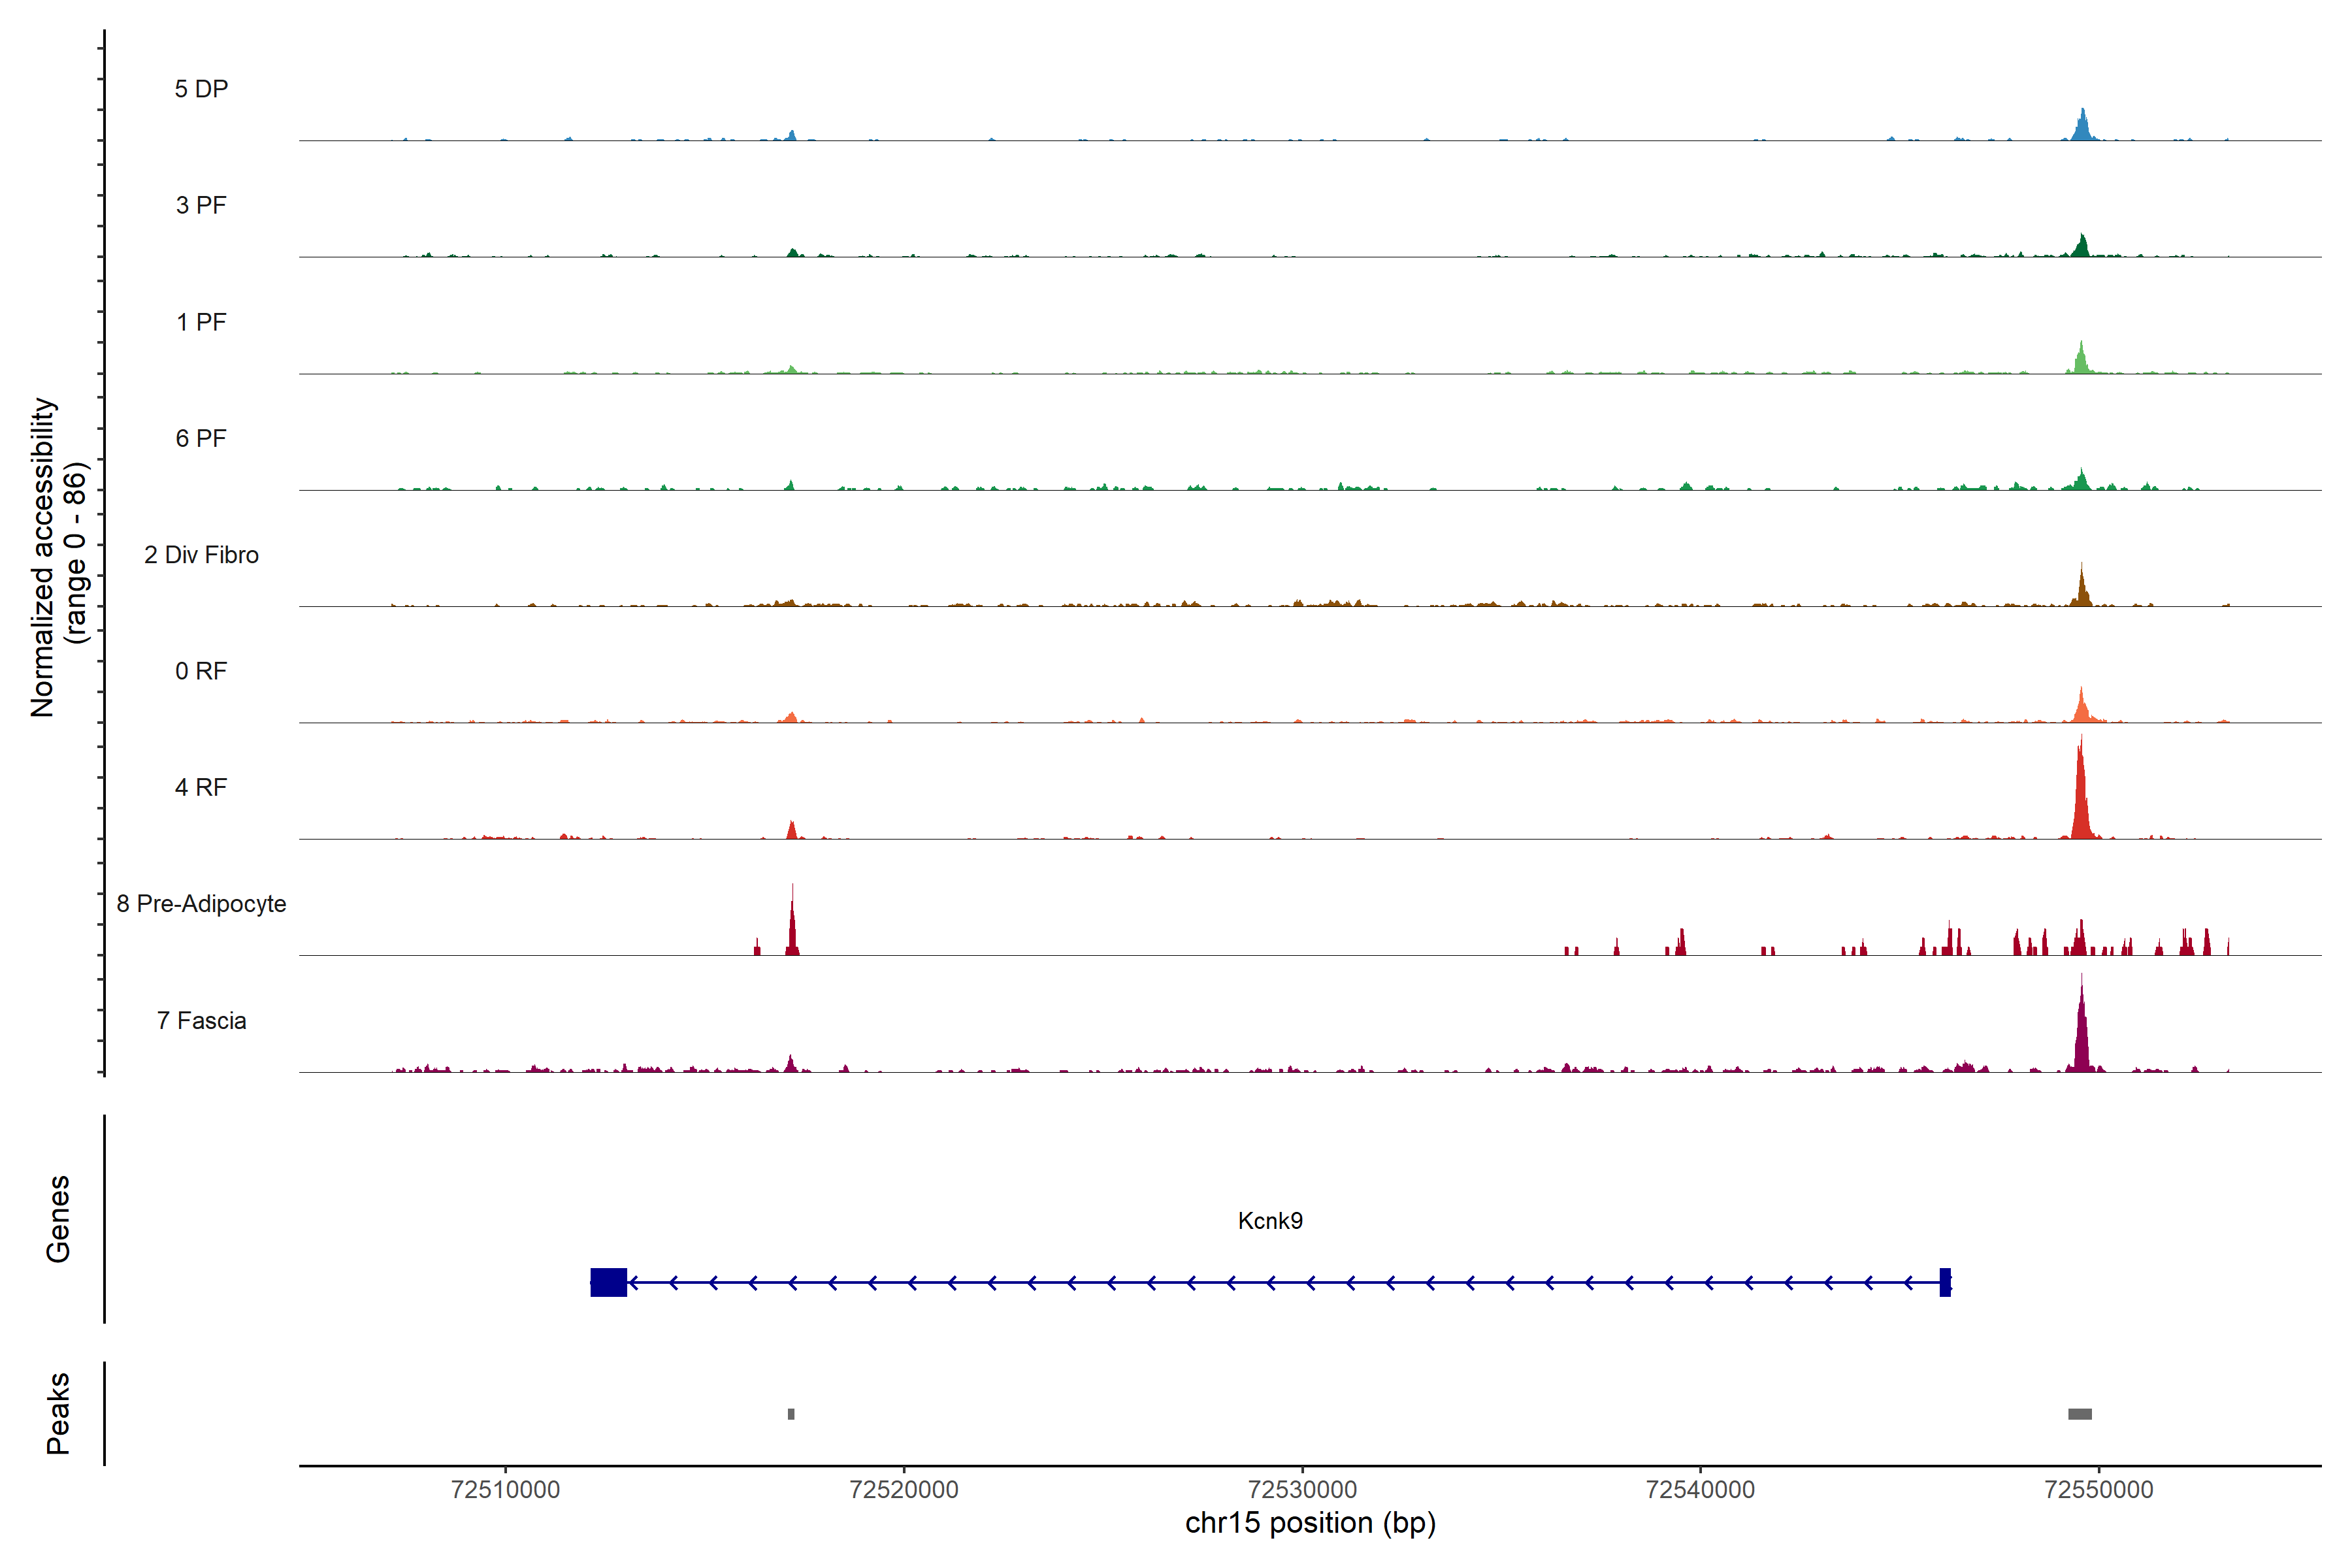The image size is (2352, 1568).
Task: Click the wide gray peak bar near 72550000
Action: coord(2080,1414)
